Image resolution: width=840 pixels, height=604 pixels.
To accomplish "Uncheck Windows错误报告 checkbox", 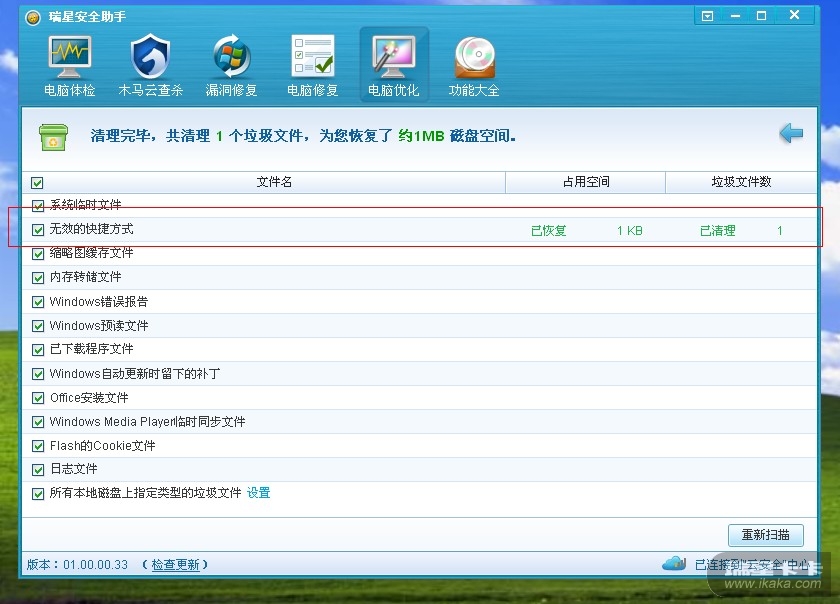I will click(x=38, y=302).
